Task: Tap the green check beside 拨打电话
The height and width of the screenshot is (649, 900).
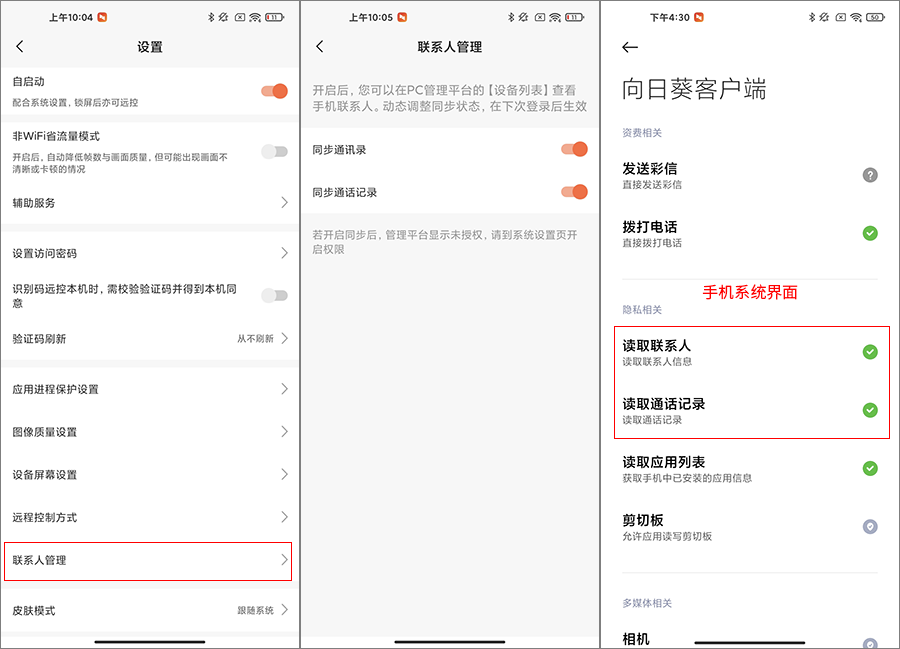Action: pos(870,233)
